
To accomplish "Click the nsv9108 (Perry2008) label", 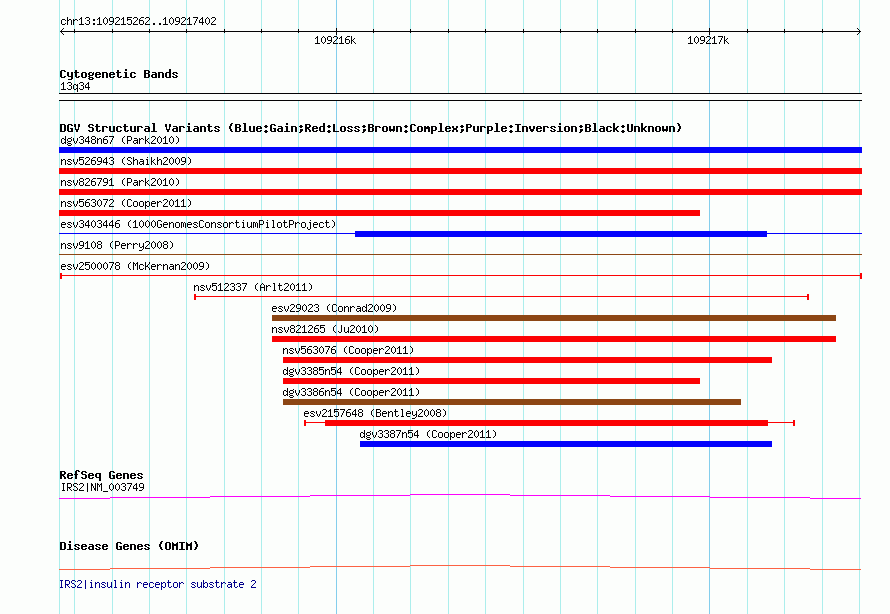I will [117, 245].
